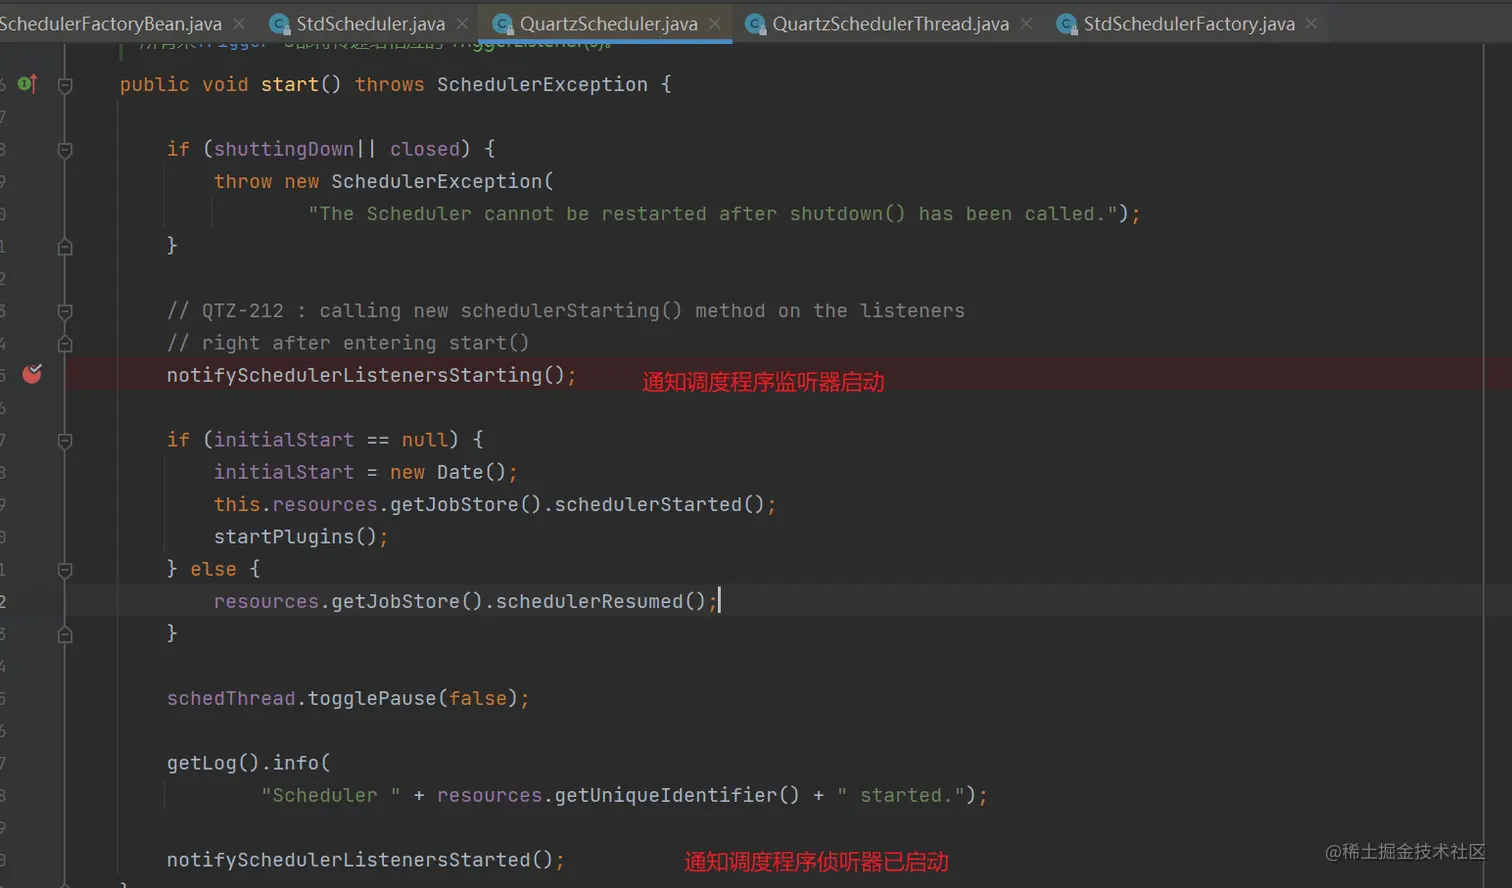The image size is (1512, 888).
Task: Click the '"Scheduler "' string literal
Action: [331, 795]
